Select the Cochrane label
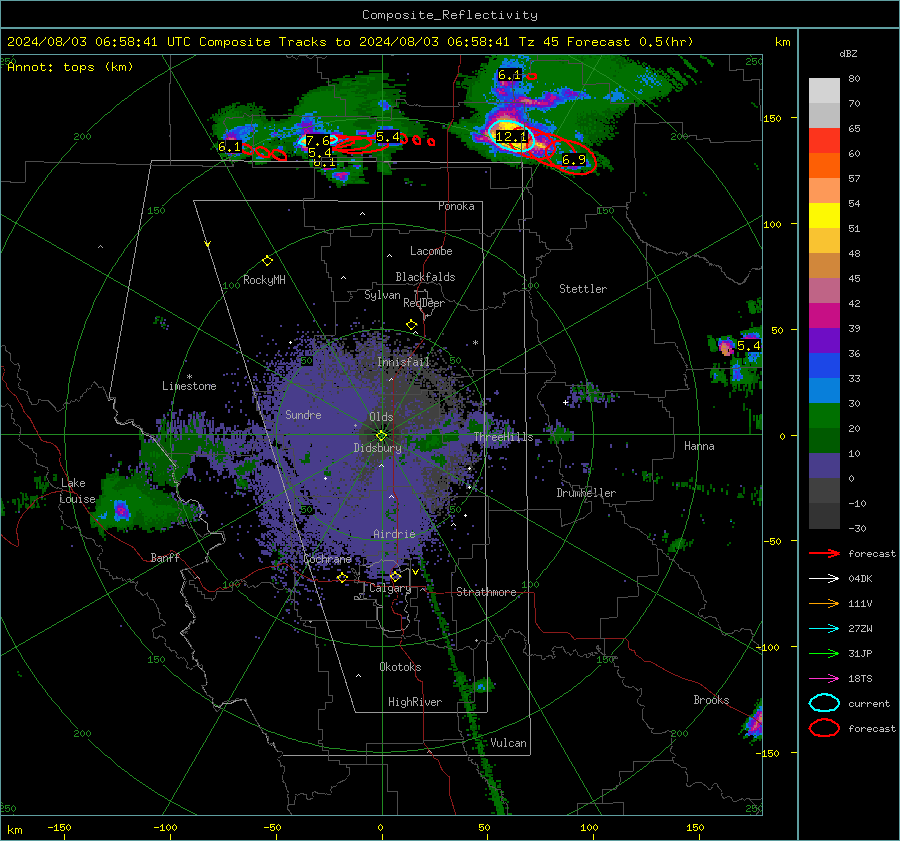The width and height of the screenshot is (900, 841). [x=327, y=559]
